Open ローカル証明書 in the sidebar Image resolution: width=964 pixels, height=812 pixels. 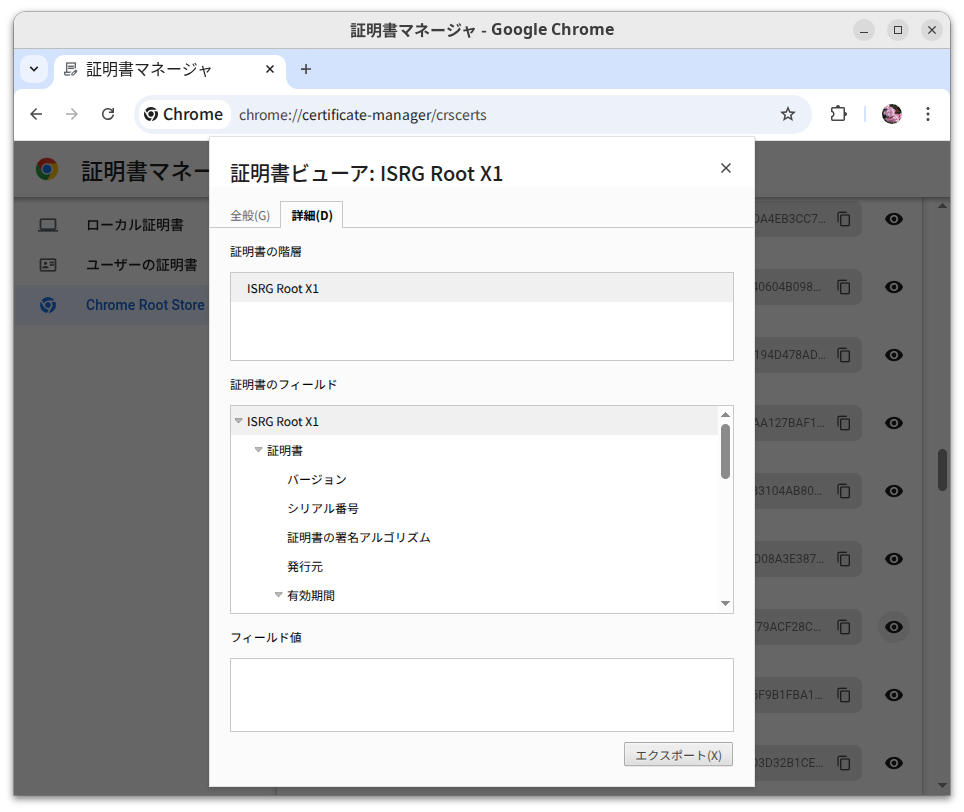[x=135, y=225]
